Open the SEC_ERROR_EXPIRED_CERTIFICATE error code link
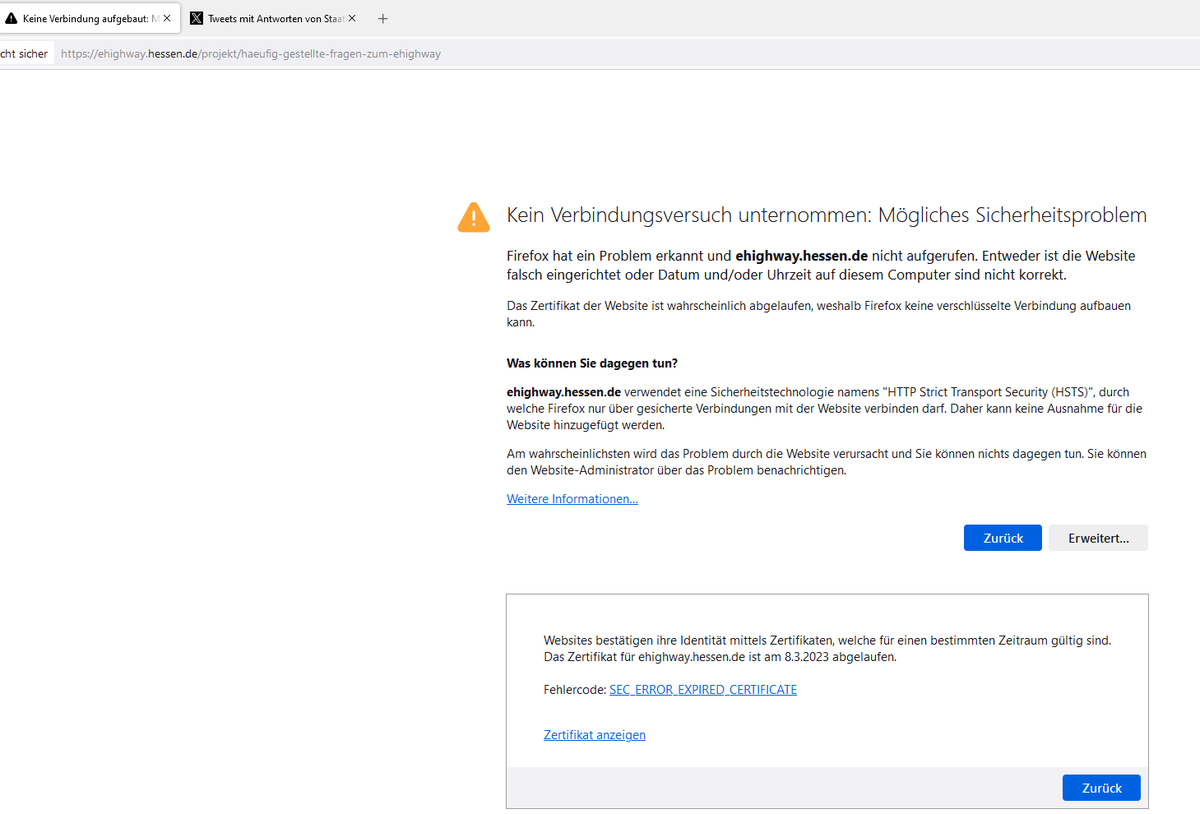 pyautogui.click(x=703, y=690)
